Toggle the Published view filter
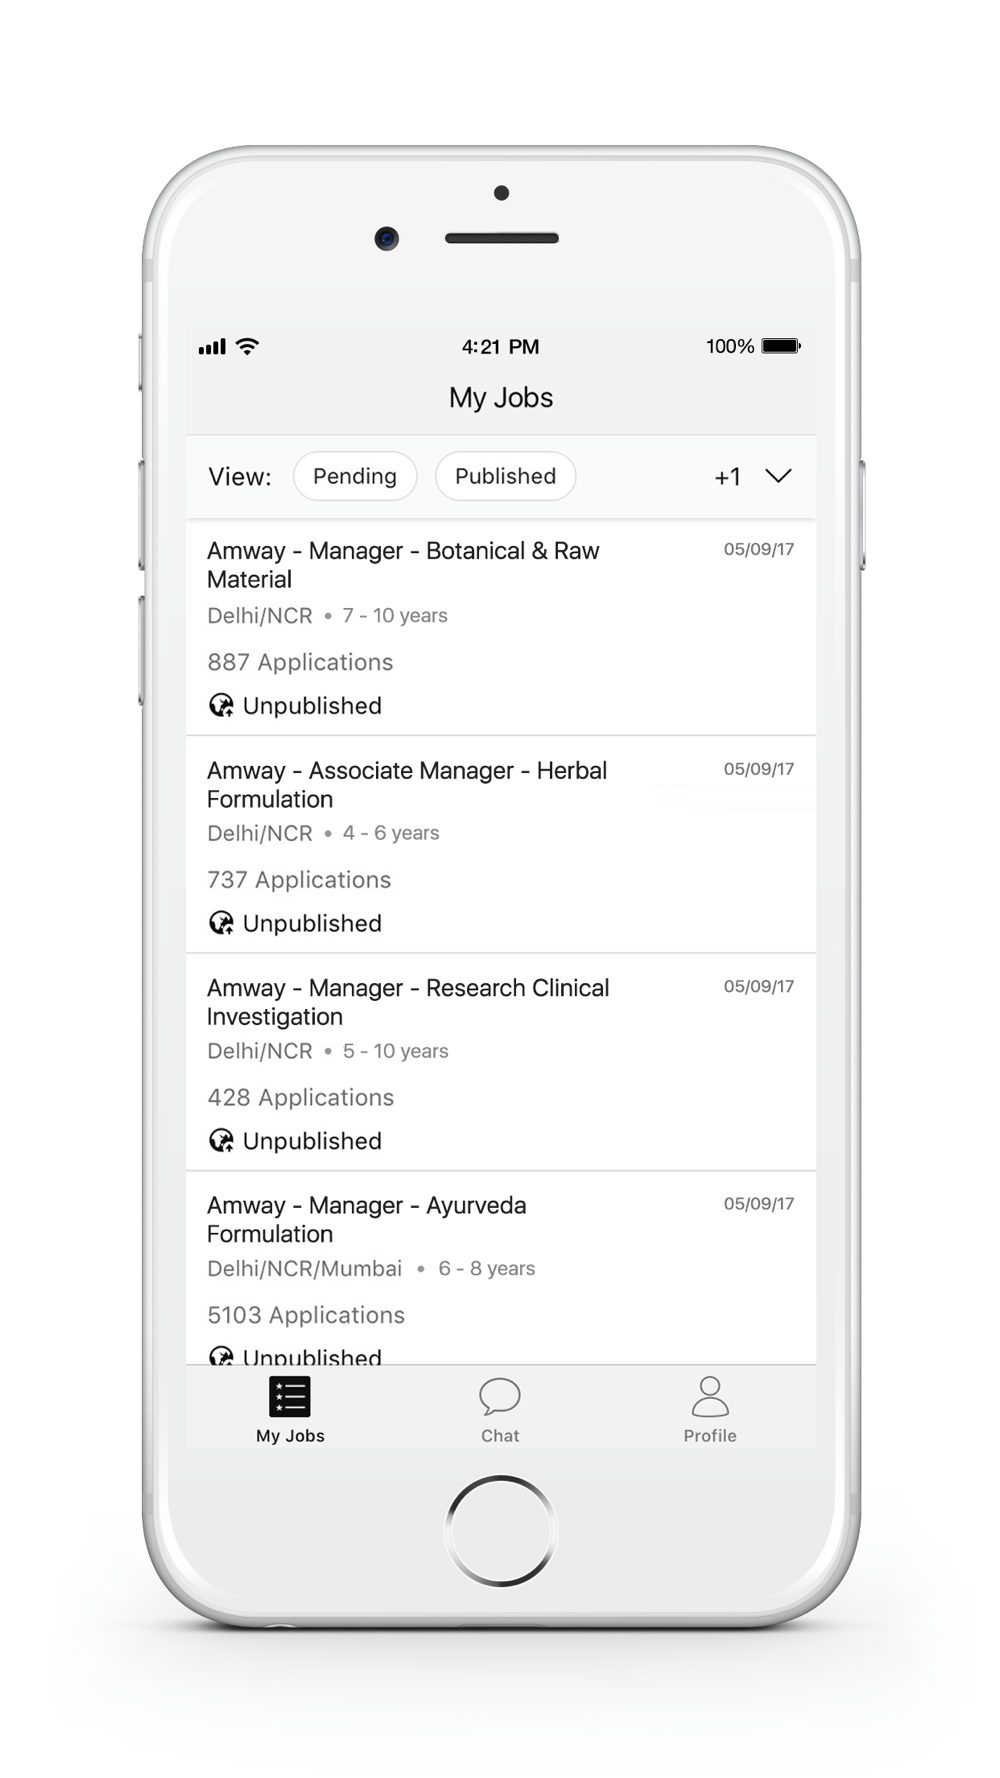 505,476
